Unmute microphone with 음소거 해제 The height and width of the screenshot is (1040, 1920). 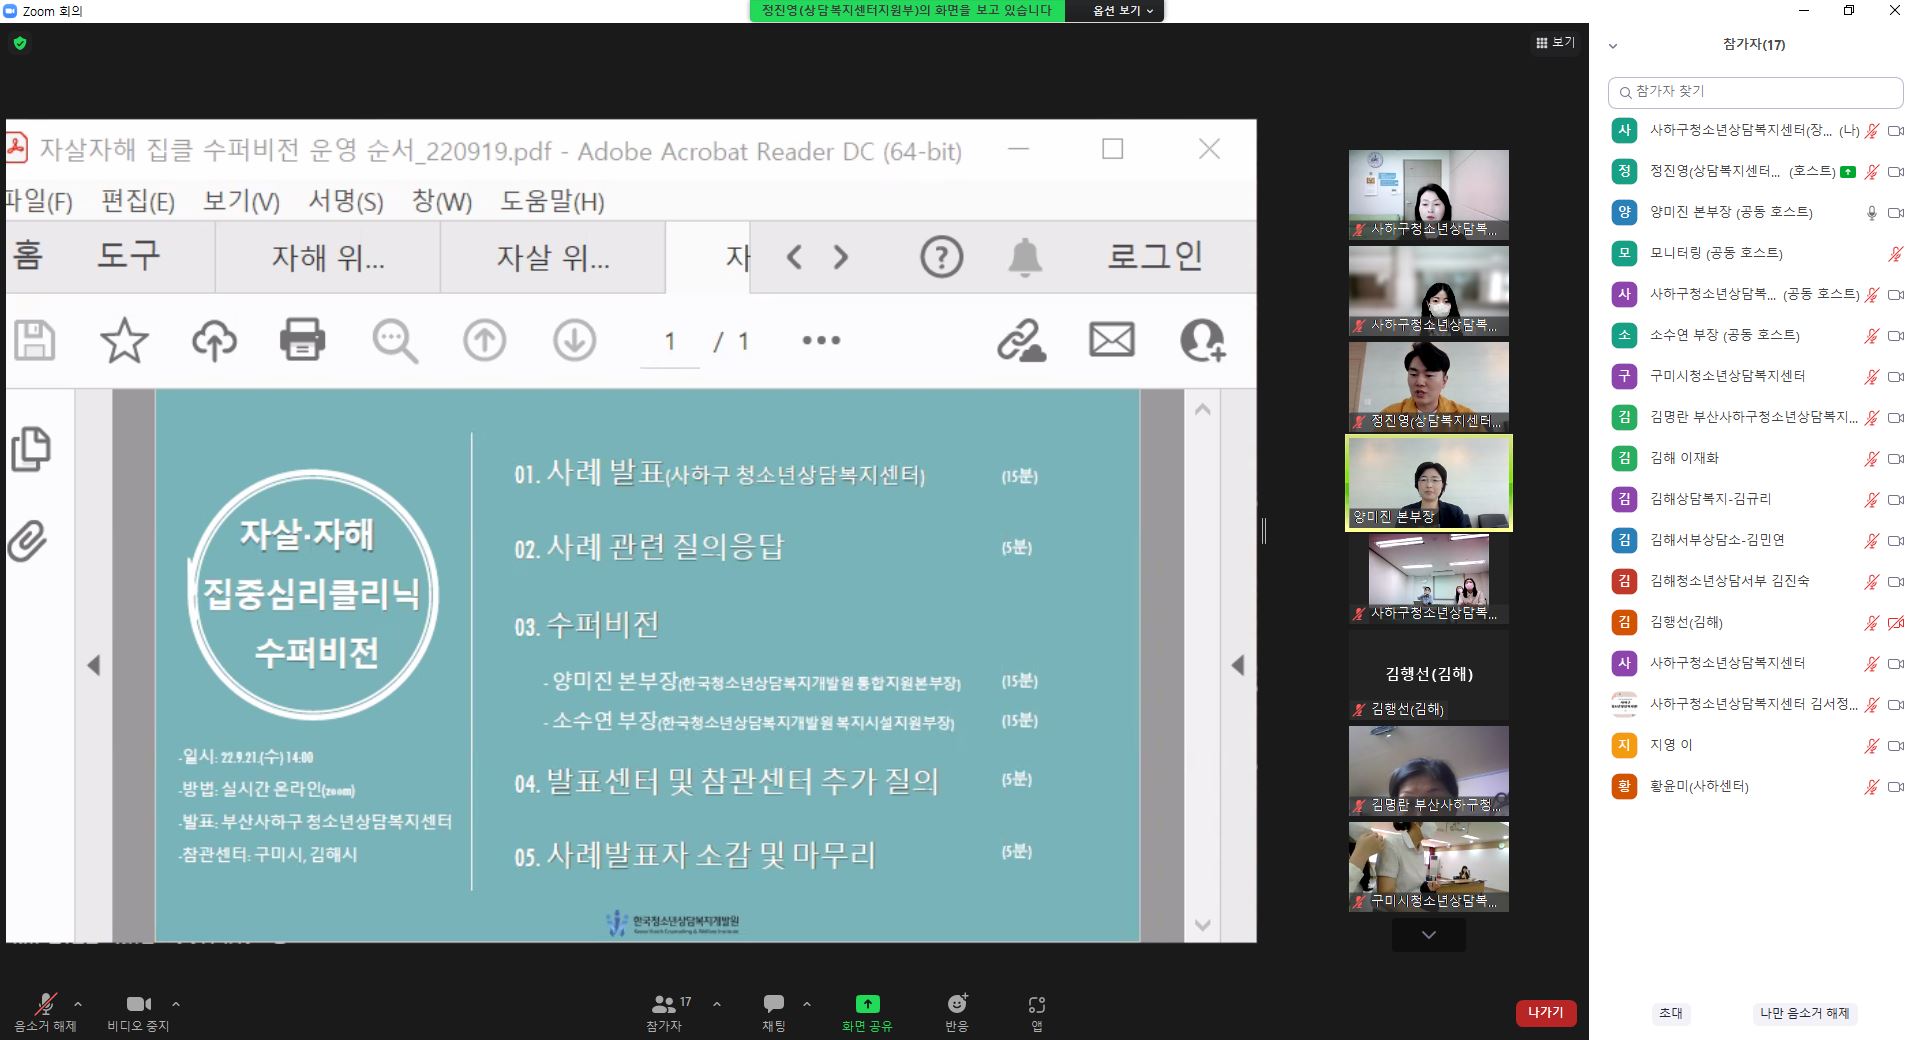(45, 1005)
